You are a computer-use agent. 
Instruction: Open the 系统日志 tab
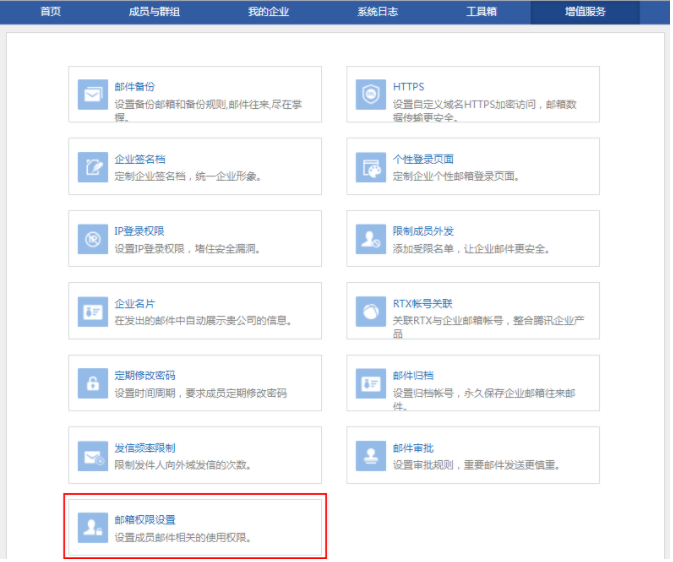pos(377,12)
